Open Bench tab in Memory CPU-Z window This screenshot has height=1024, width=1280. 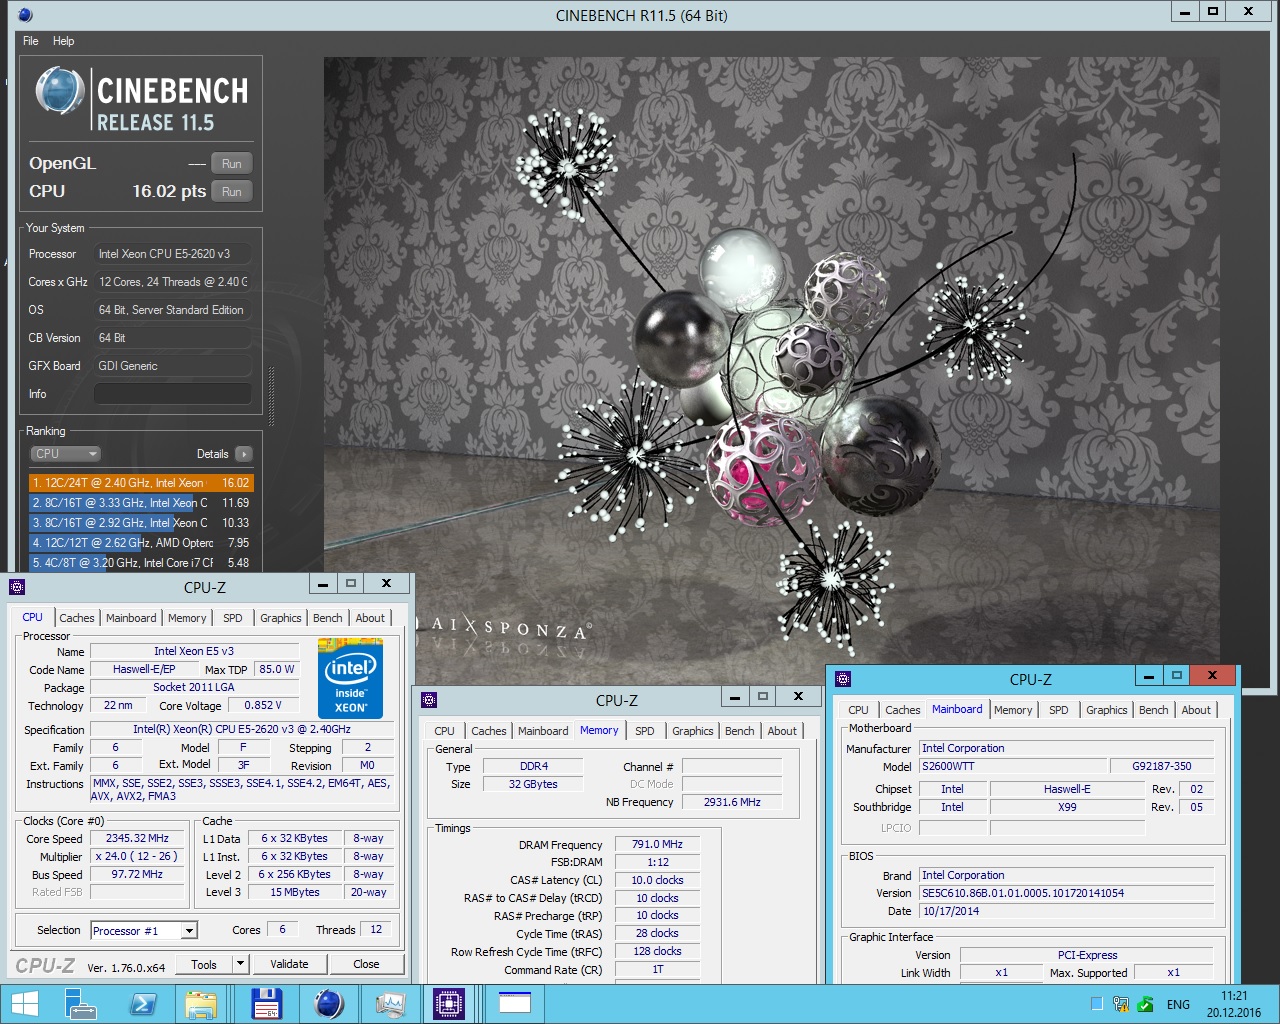(740, 731)
